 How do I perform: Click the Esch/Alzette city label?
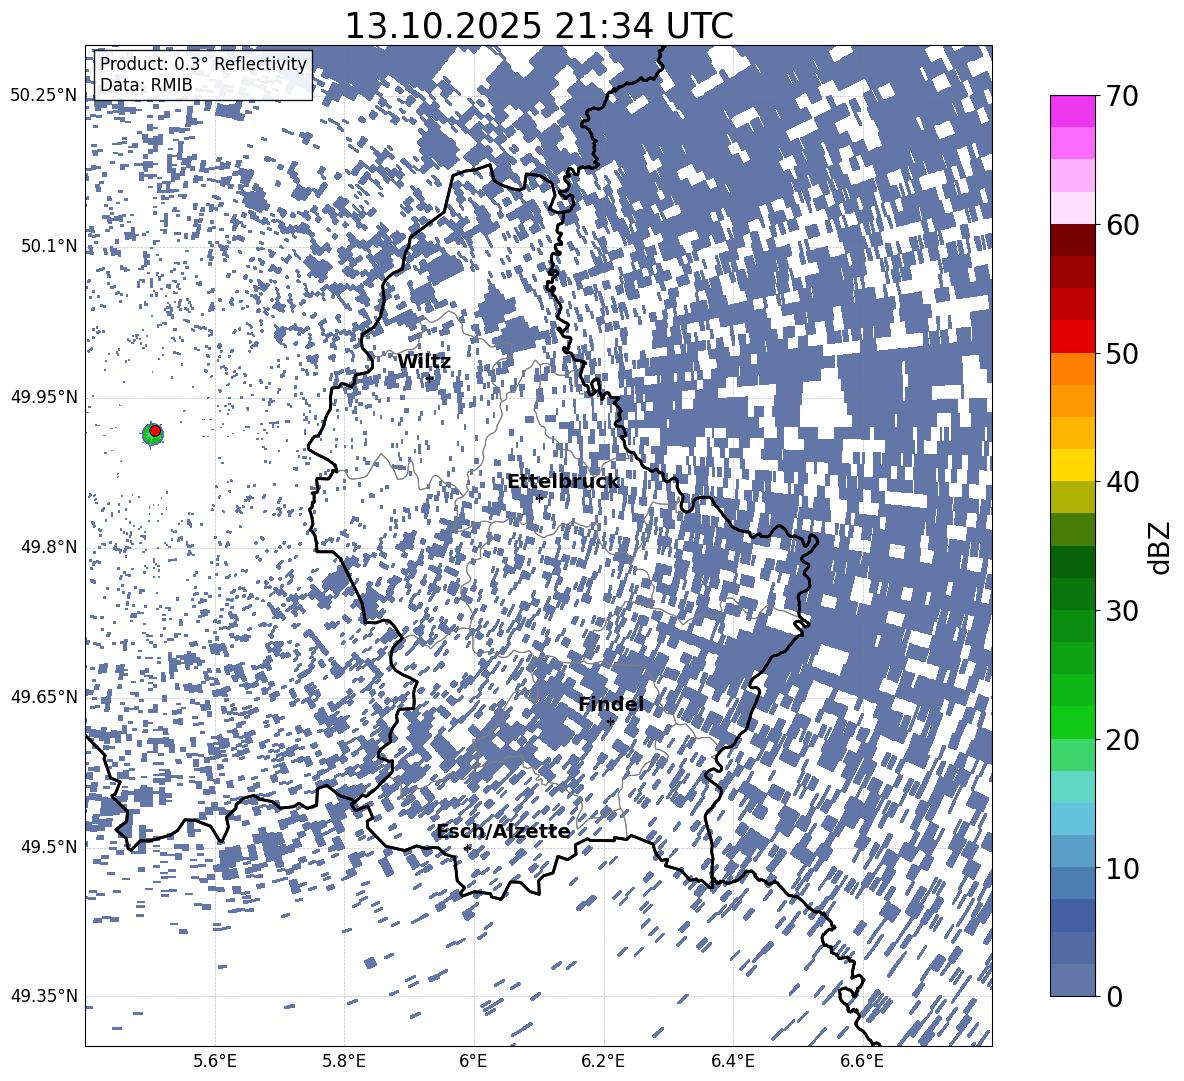[503, 831]
